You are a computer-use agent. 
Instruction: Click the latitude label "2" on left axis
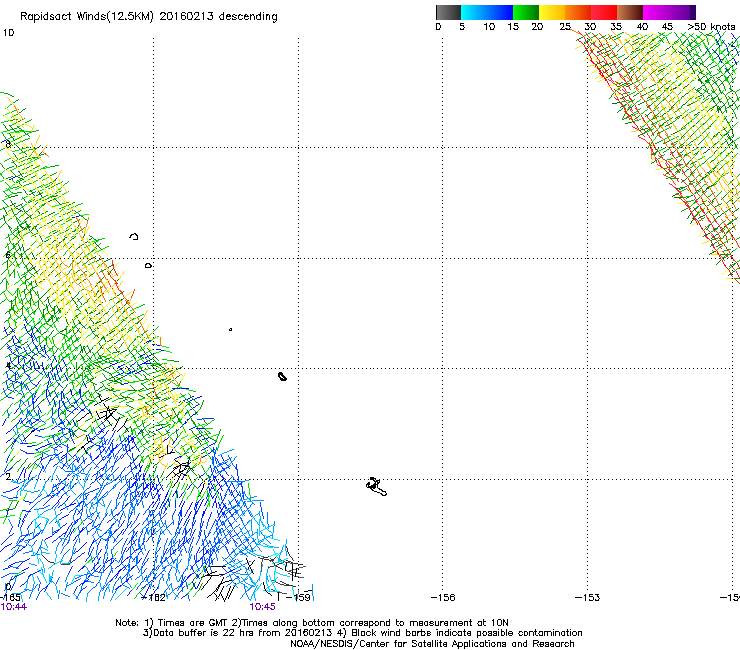pyautogui.click(x=8, y=477)
